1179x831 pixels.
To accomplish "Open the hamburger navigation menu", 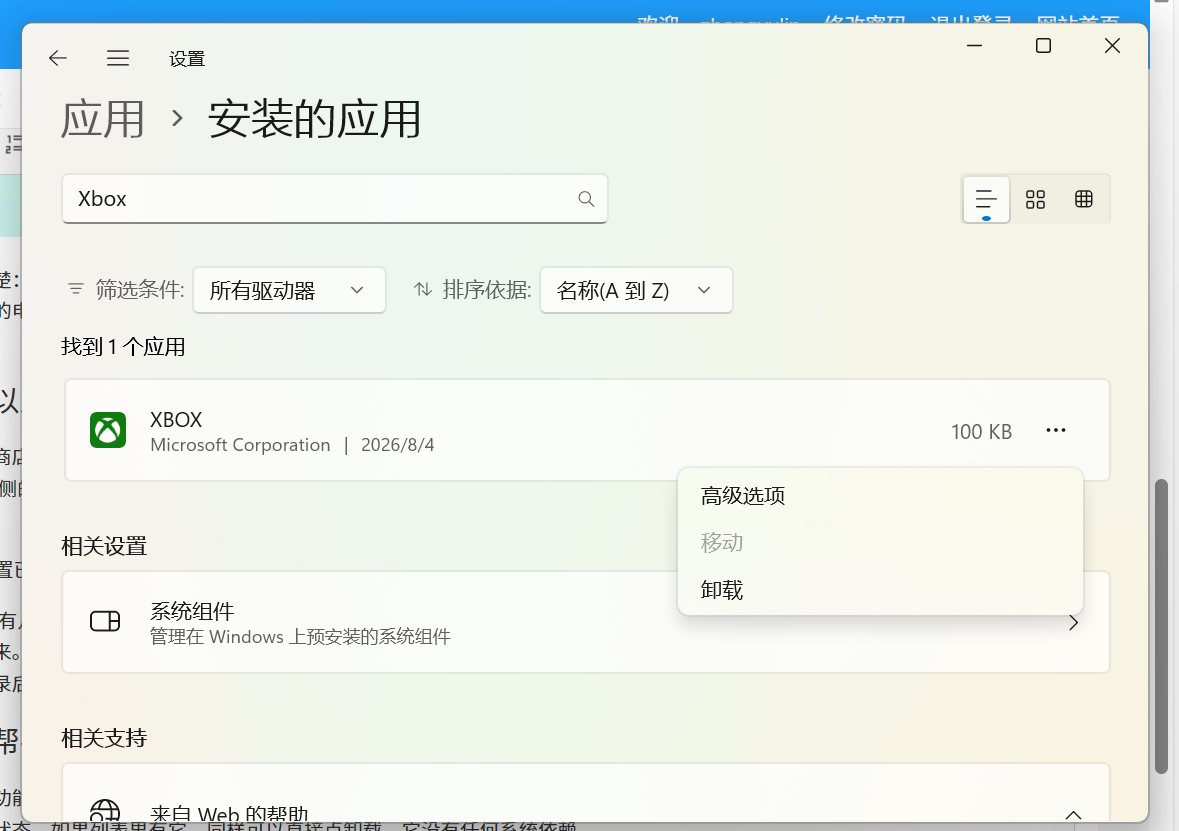I will point(118,58).
